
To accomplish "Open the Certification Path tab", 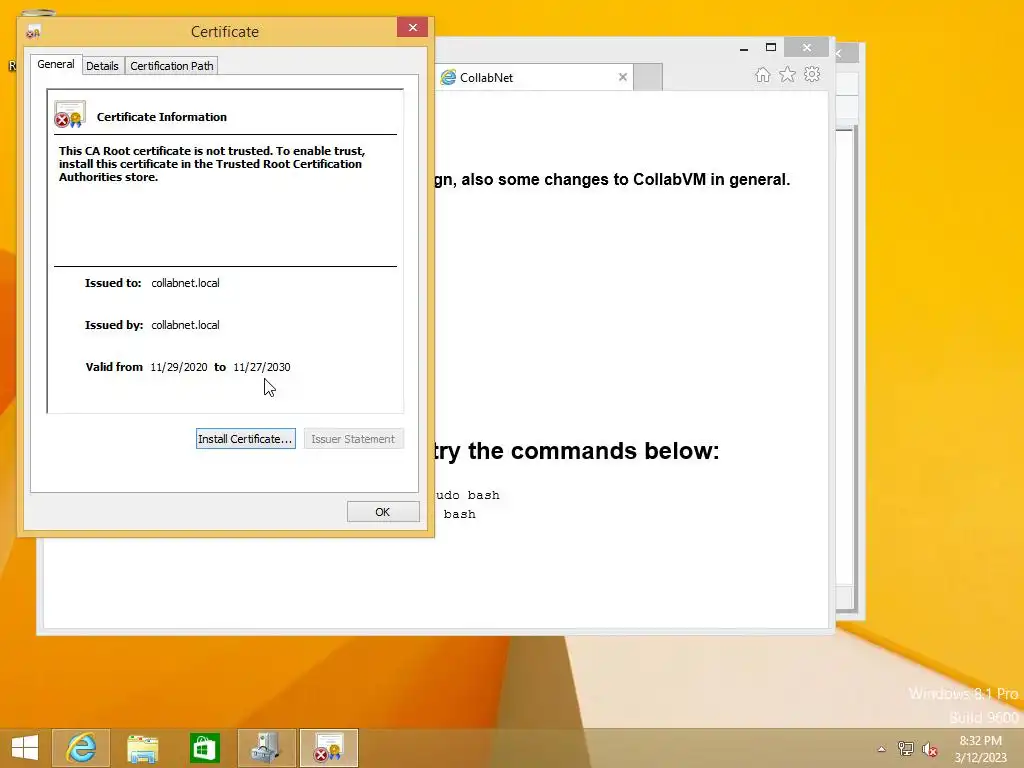I will (x=172, y=66).
